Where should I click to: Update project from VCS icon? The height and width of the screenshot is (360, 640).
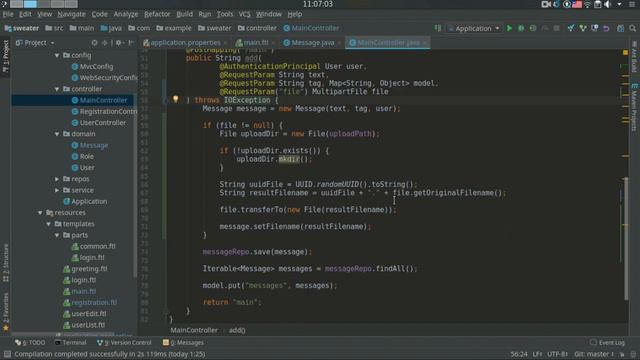tap(571, 28)
